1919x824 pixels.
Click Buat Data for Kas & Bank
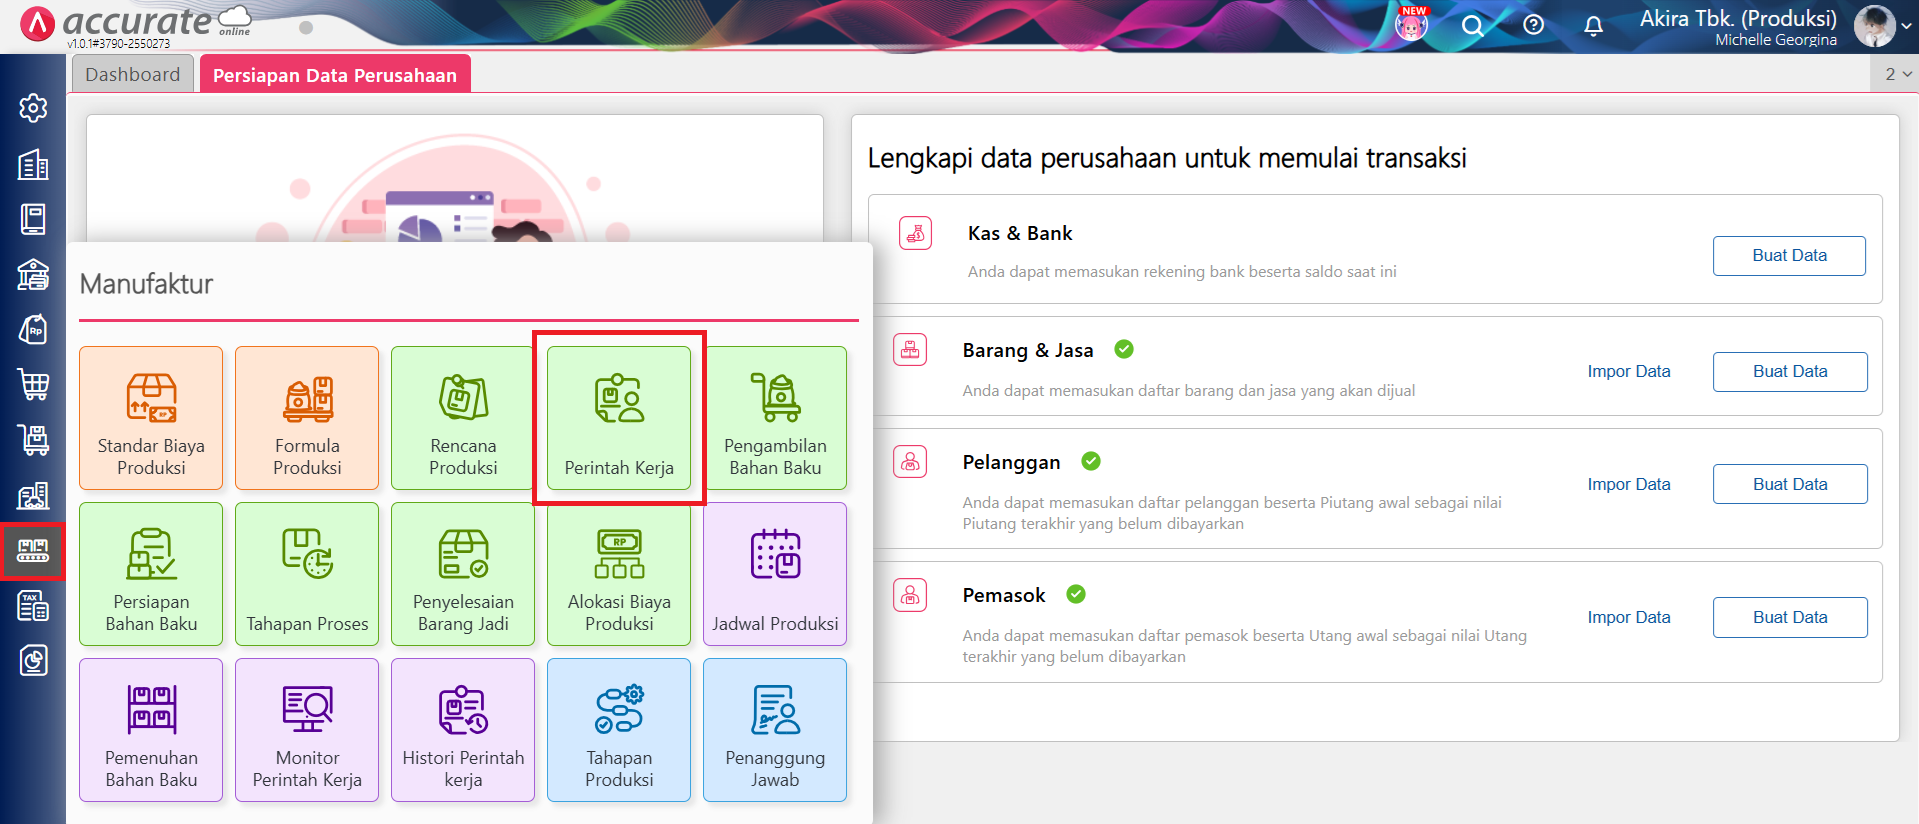[1788, 256]
